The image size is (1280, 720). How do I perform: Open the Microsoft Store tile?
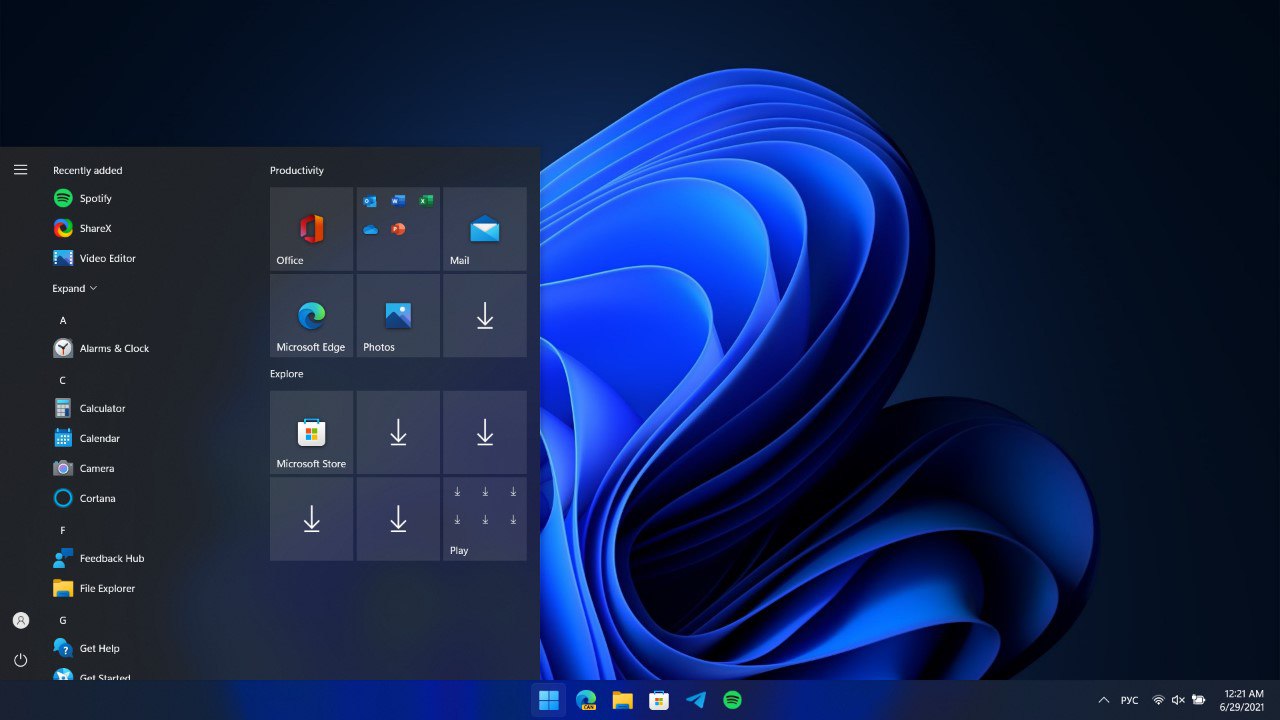point(311,432)
